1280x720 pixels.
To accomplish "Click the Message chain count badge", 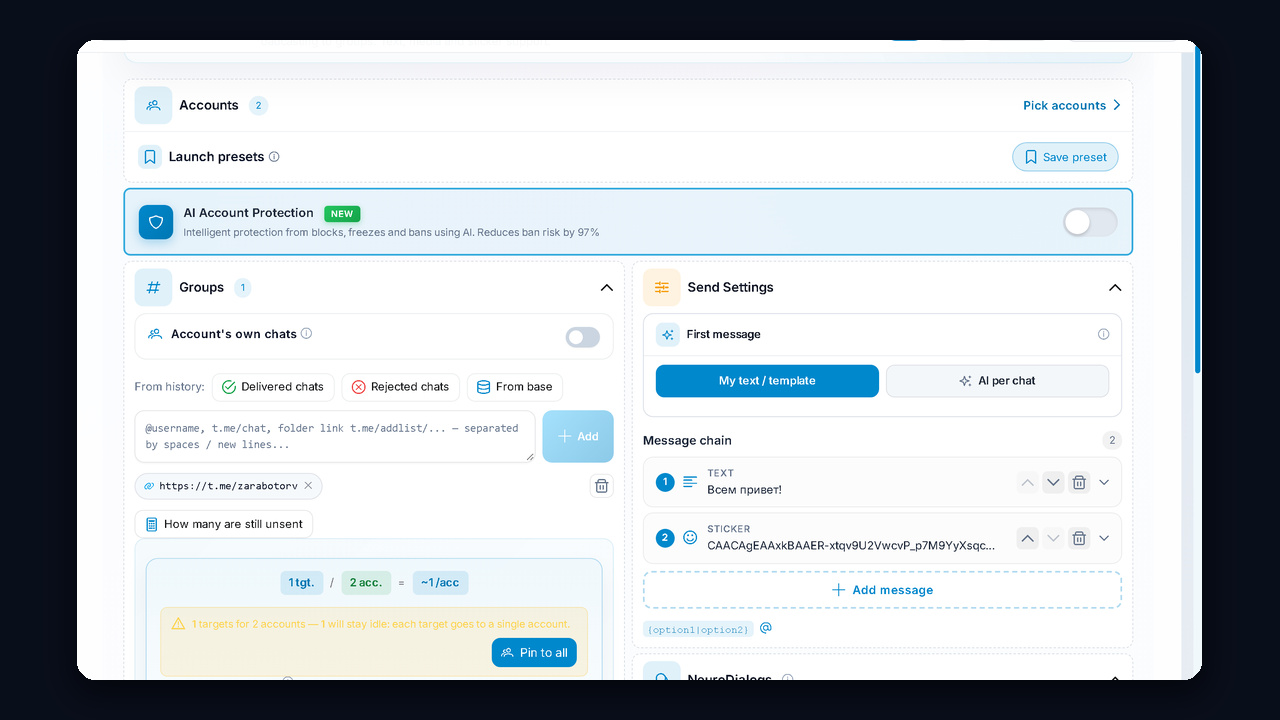I will click(1111, 440).
